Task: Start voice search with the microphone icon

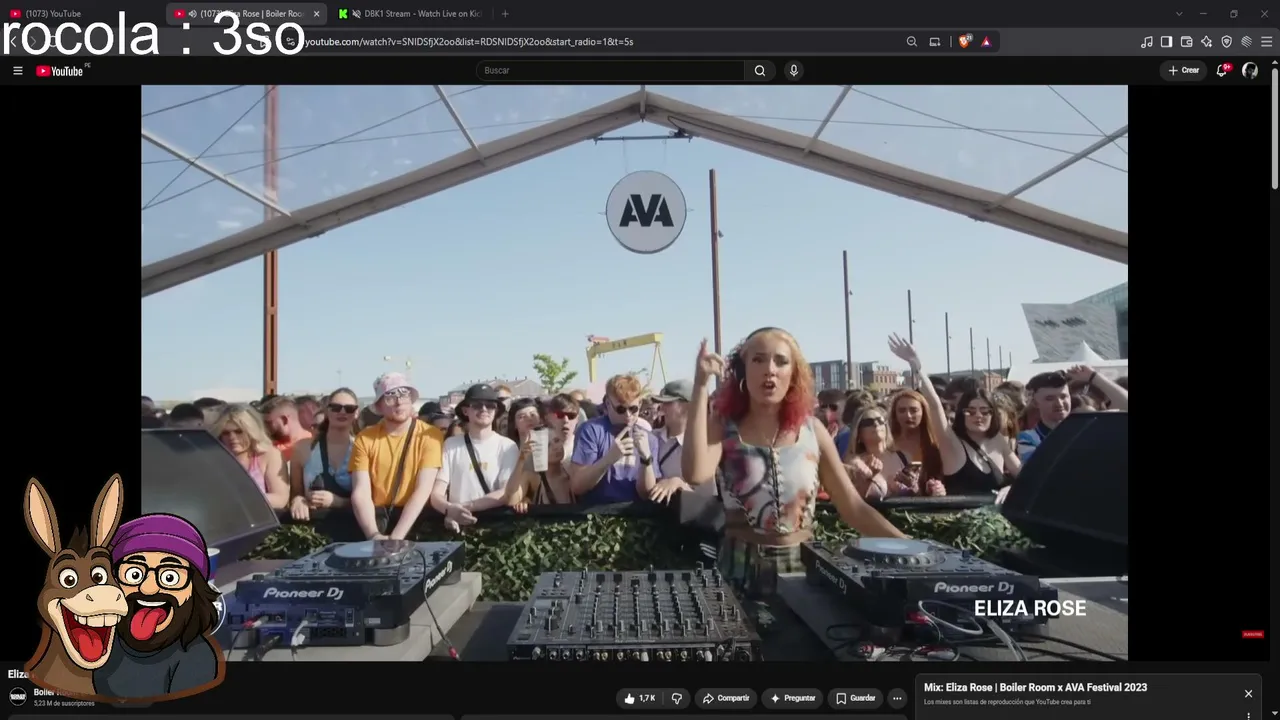Action: pos(793,70)
